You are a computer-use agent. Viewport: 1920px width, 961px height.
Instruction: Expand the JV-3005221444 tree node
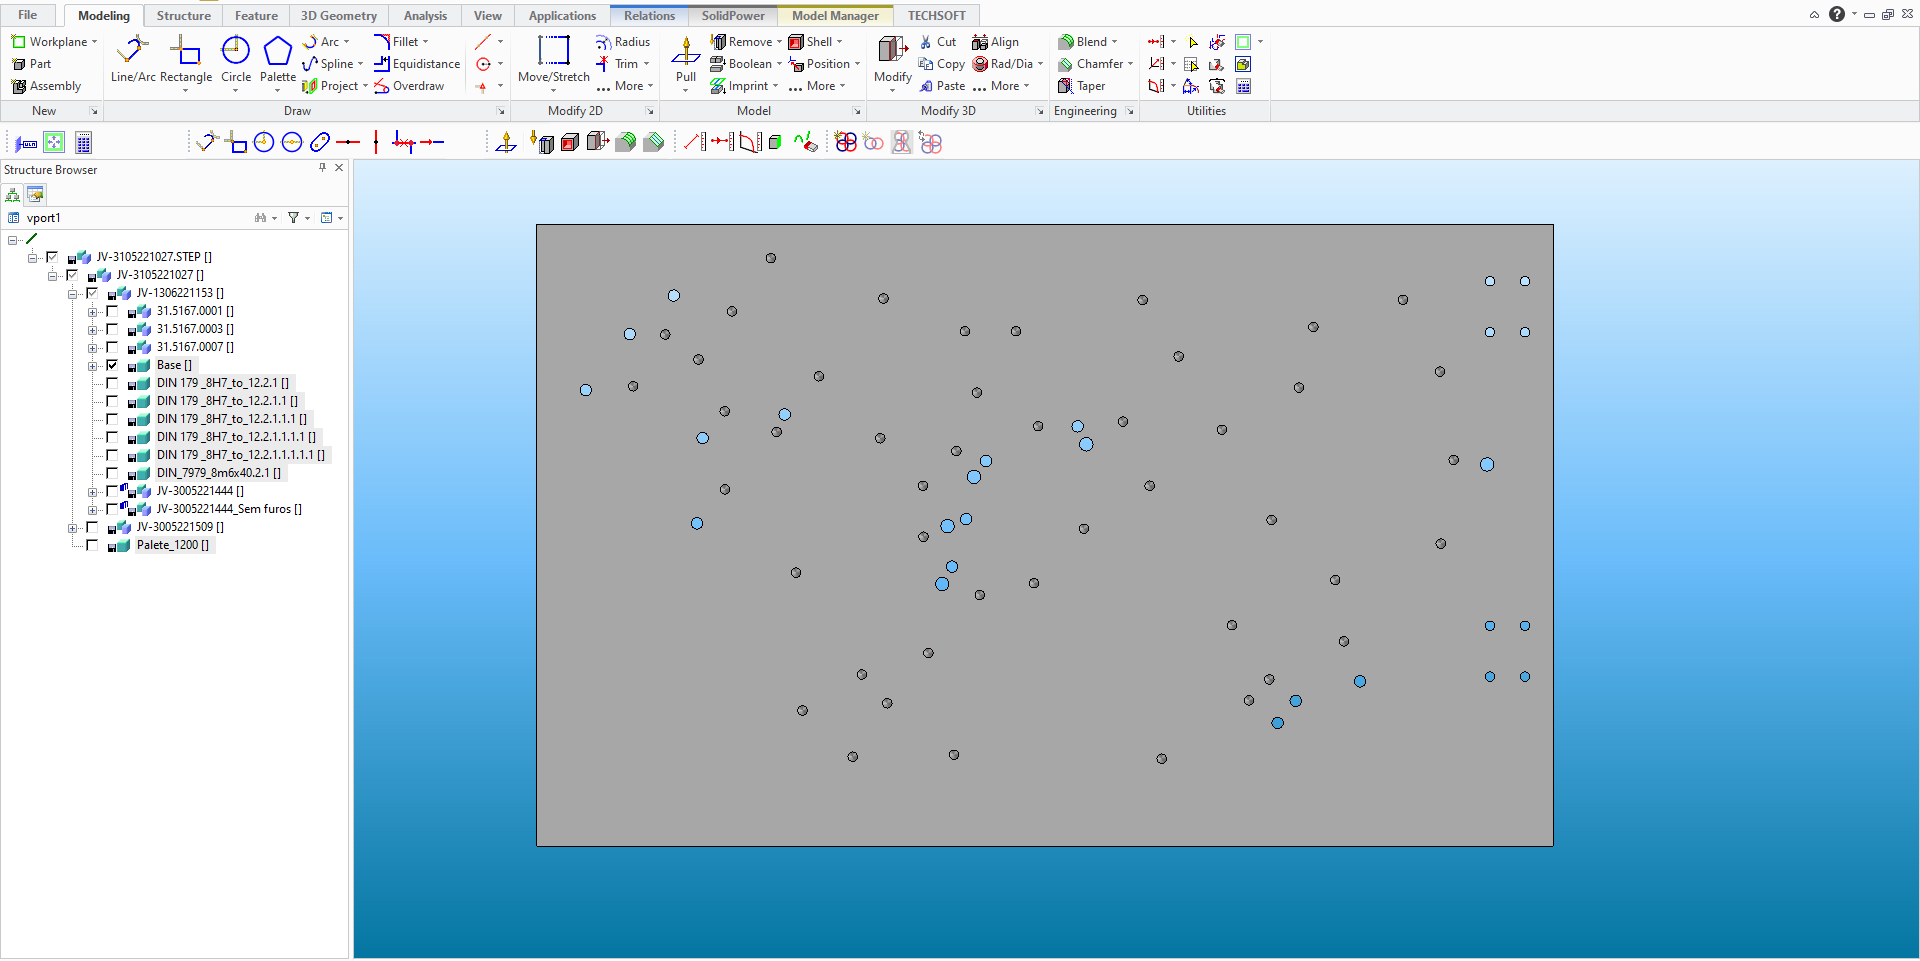click(95, 491)
